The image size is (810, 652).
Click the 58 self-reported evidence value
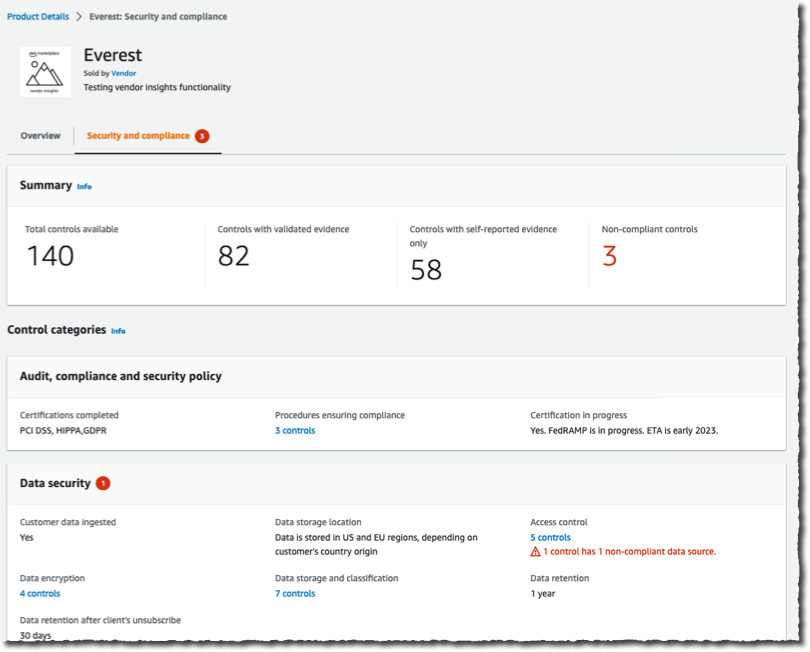pos(426,270)
